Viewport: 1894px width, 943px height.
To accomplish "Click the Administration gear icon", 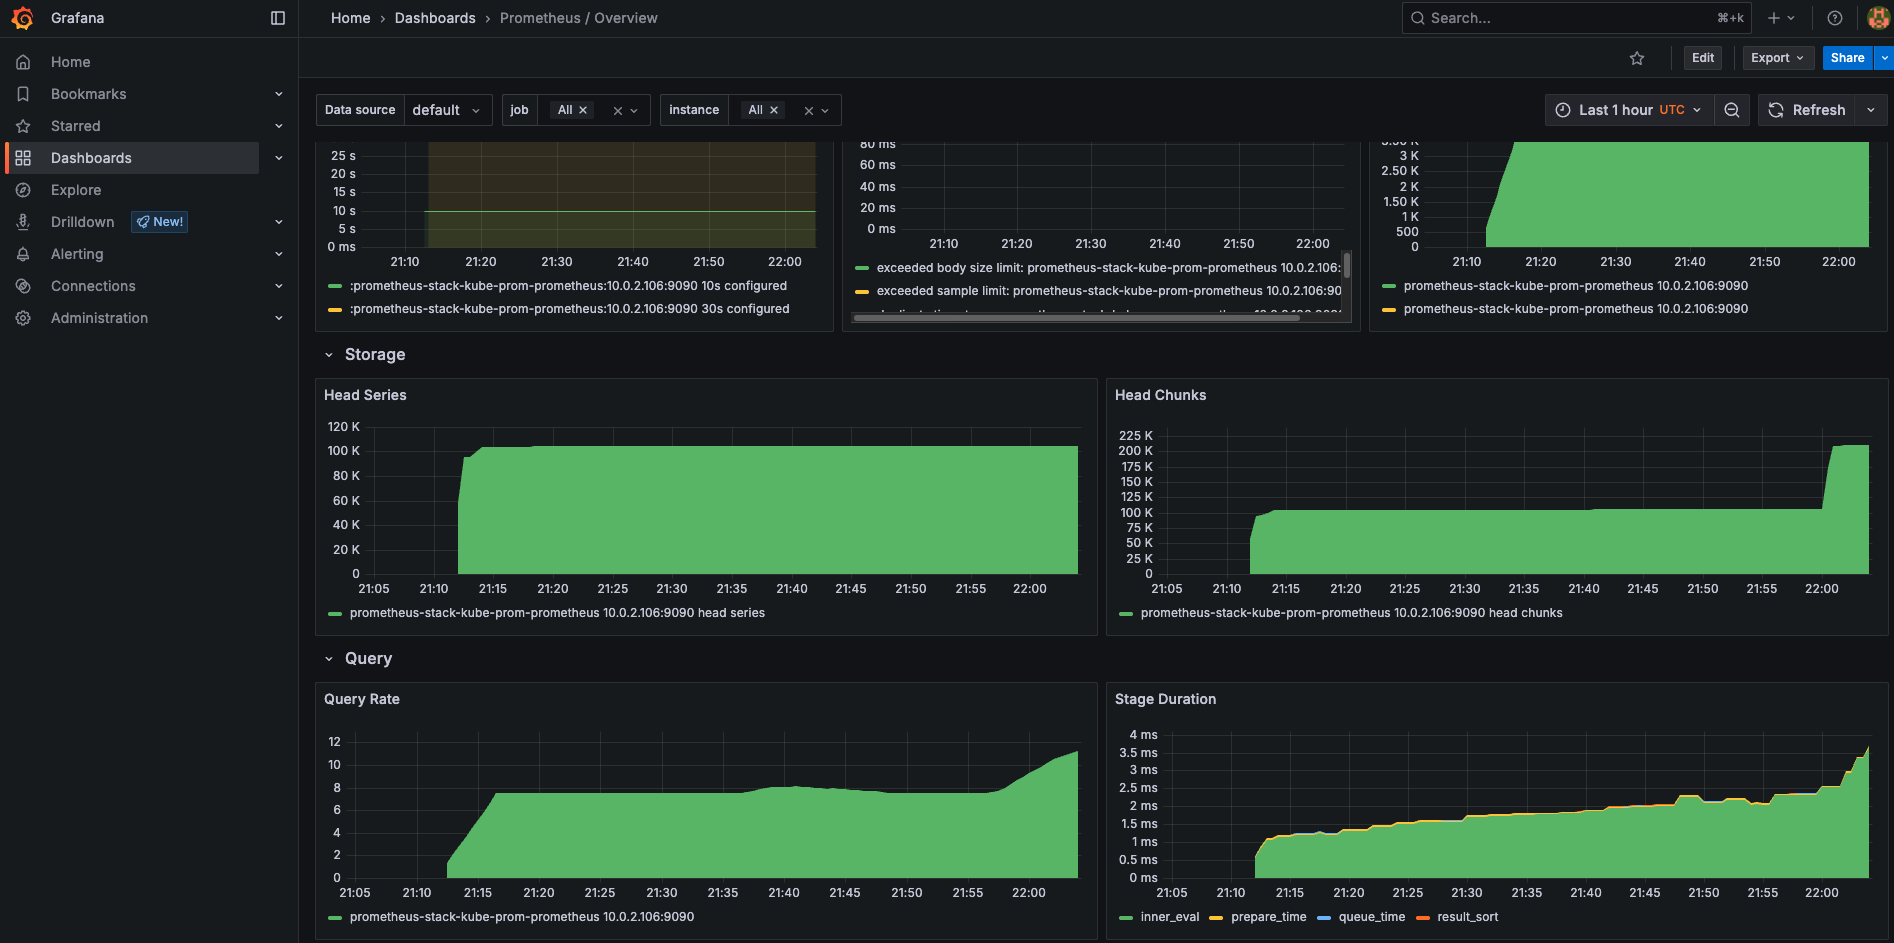I will click(x=23, y=318).
